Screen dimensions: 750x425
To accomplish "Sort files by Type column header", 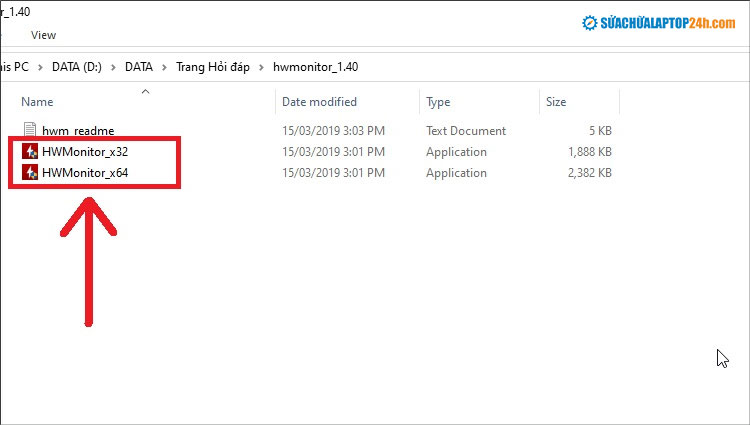I will tap(439, 102).
